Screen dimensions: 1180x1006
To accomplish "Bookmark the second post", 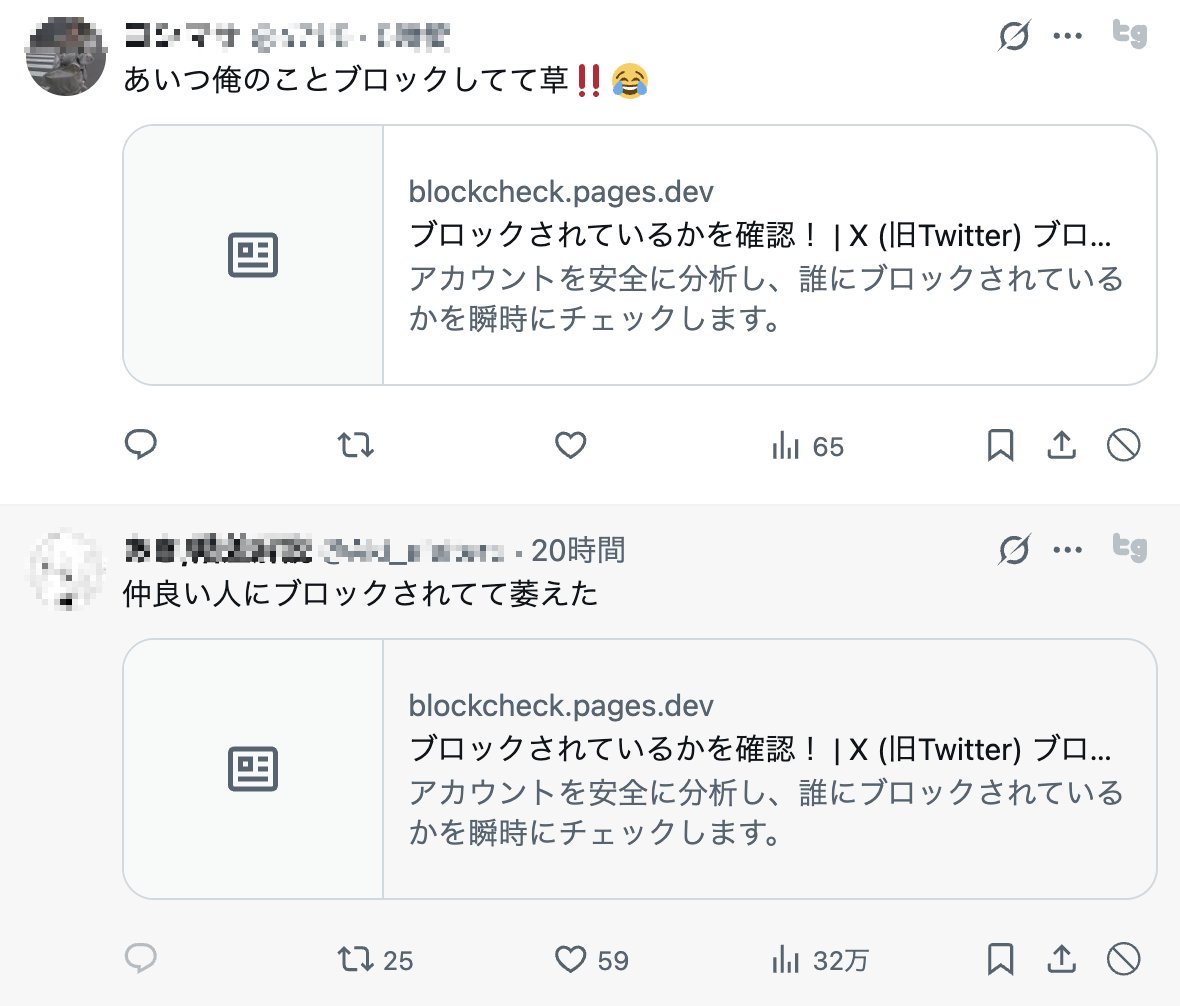I will 1000,960.
